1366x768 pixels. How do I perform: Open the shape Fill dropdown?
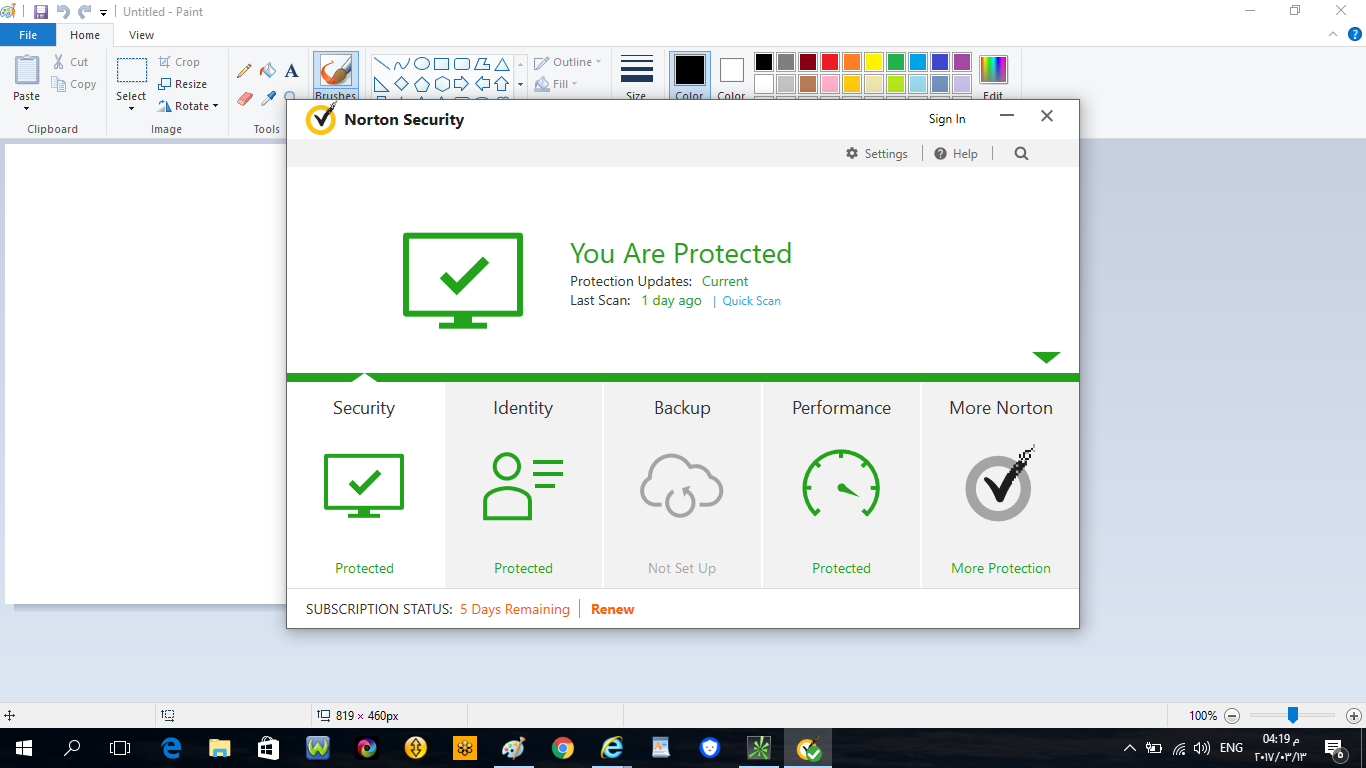tap(556, 84)
